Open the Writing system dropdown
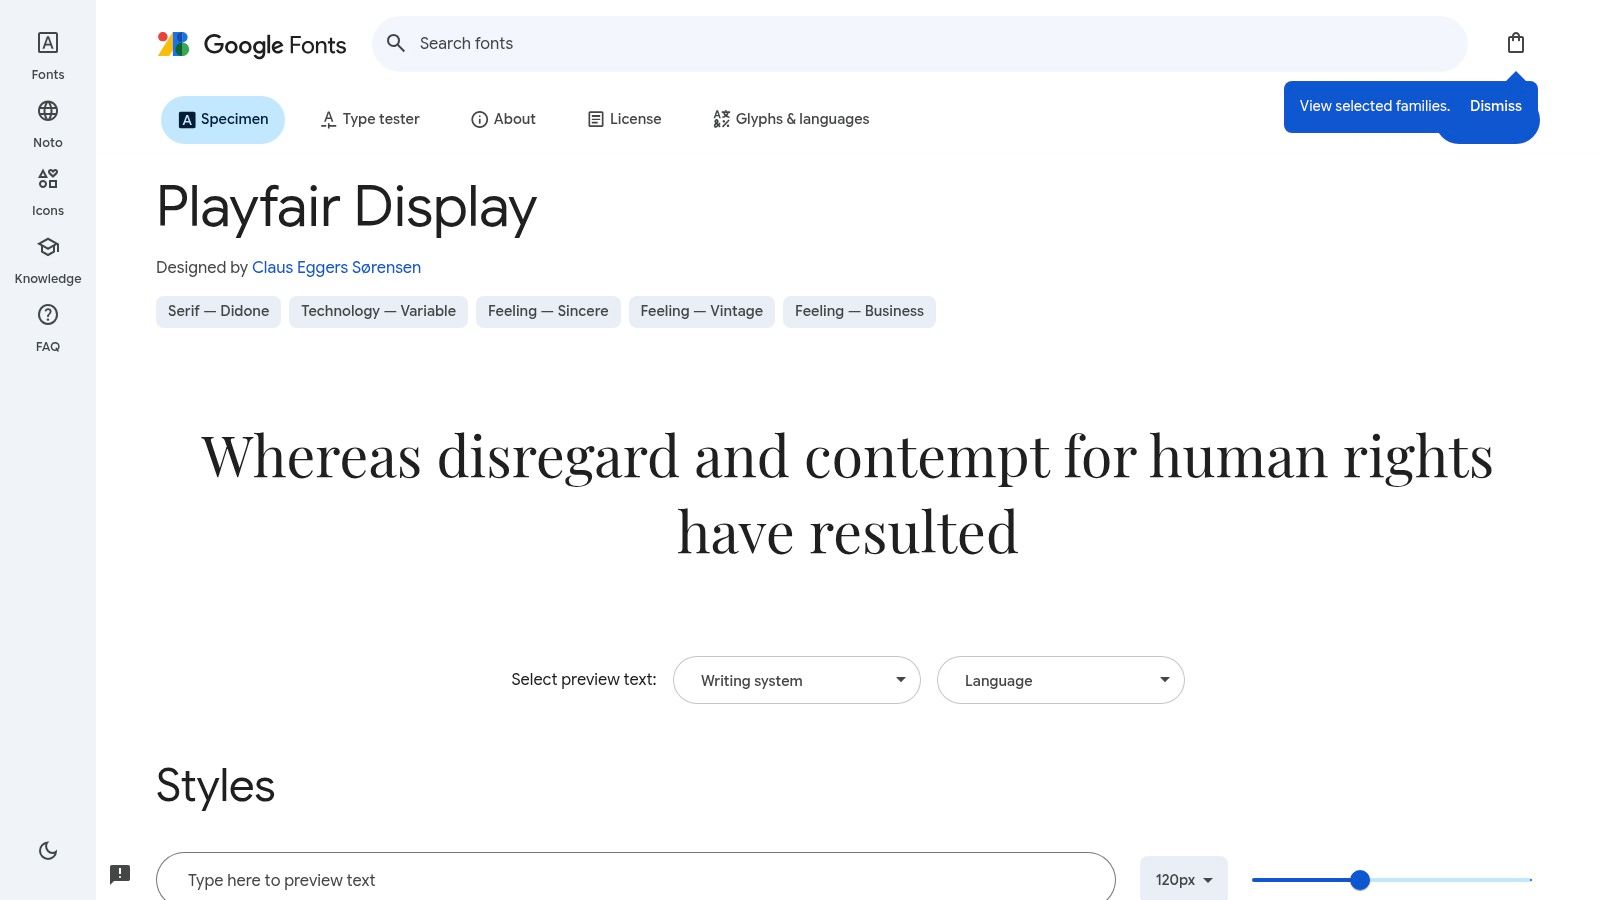 797,680
